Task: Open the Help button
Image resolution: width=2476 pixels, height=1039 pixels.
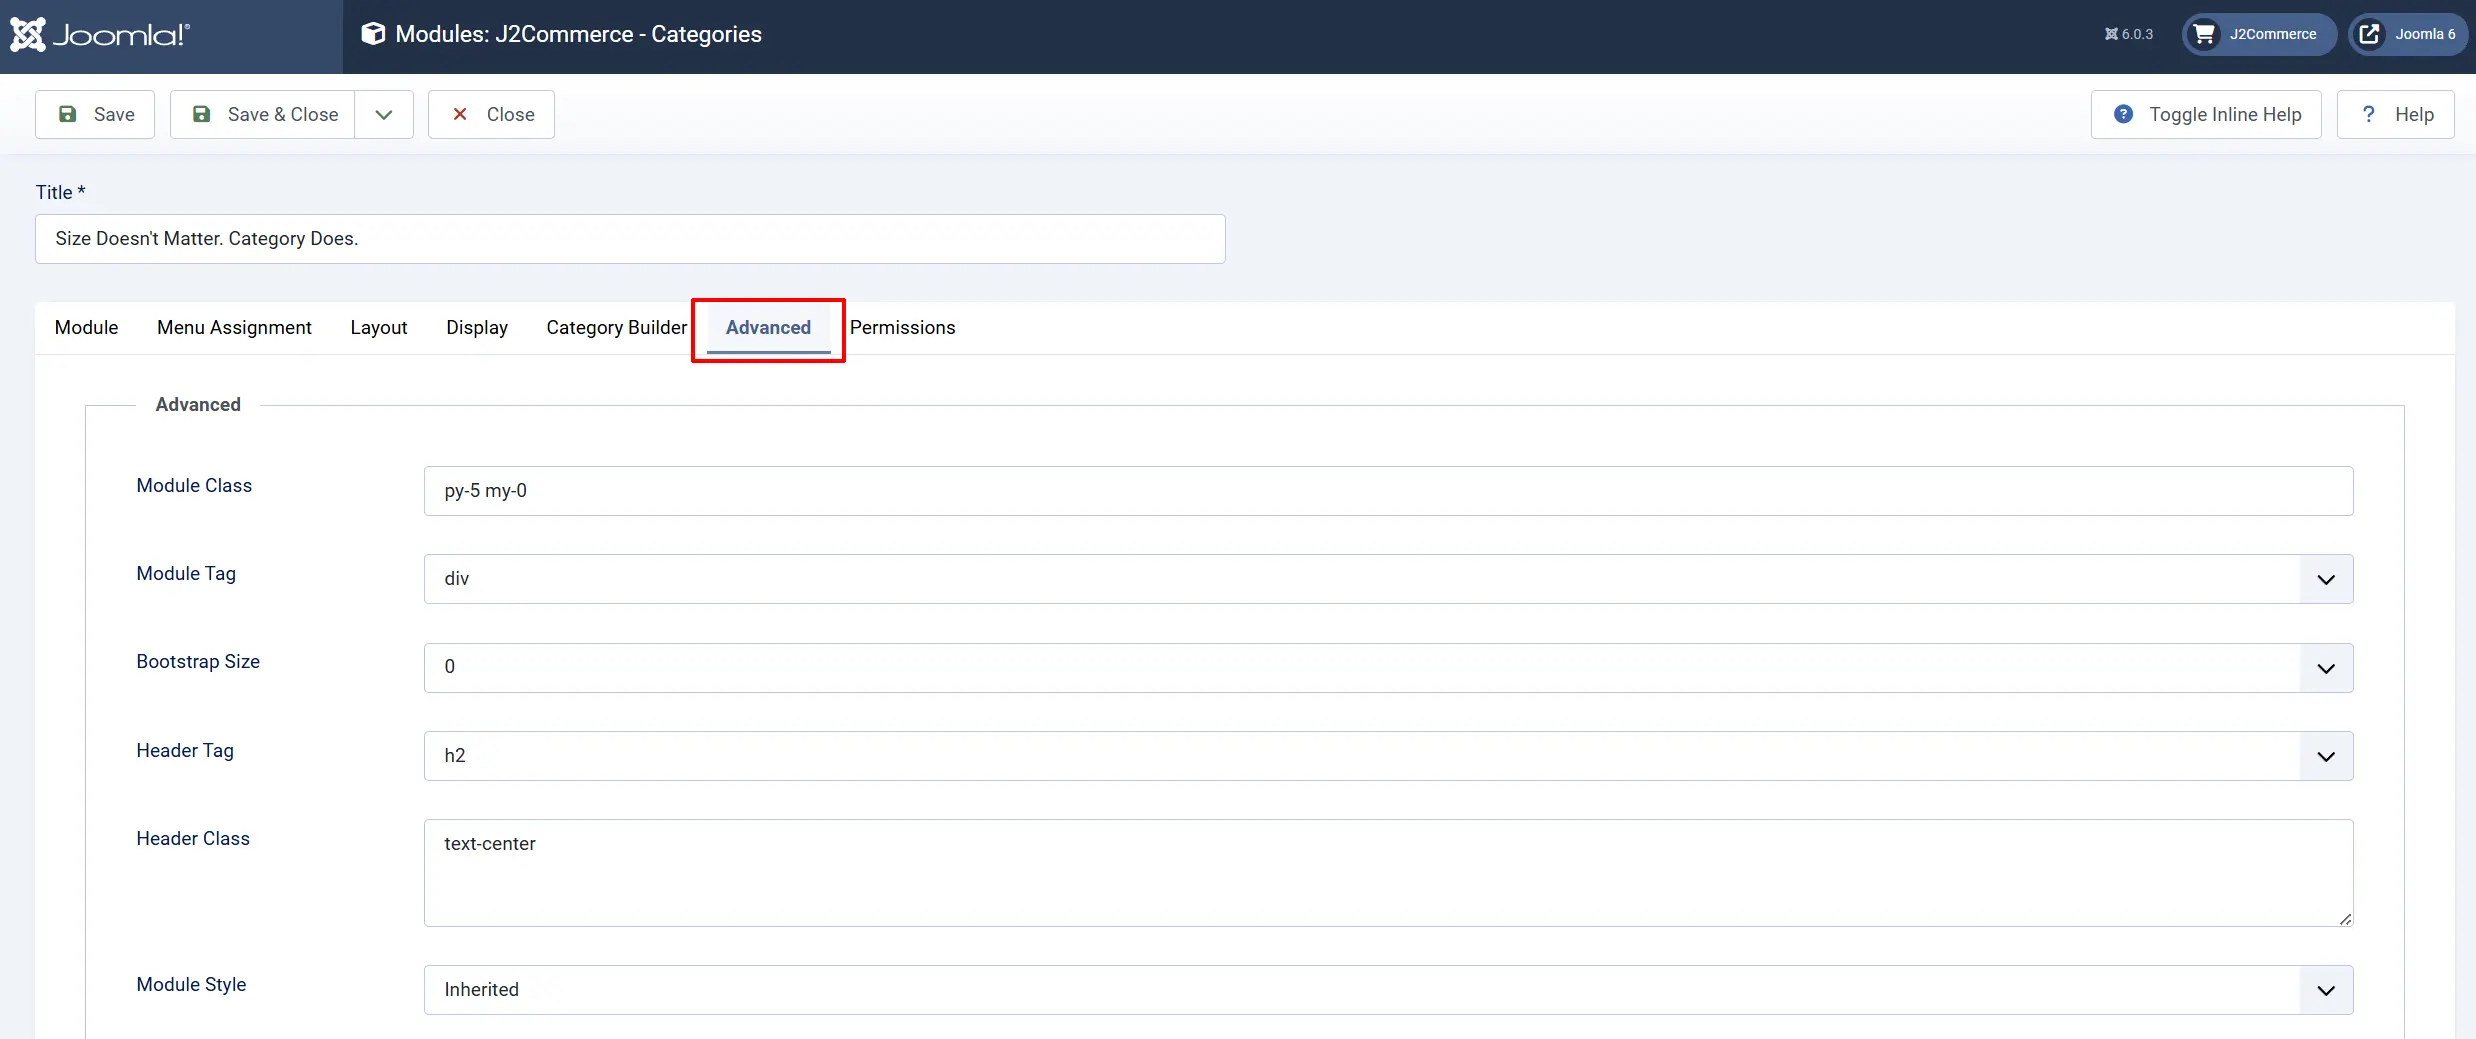Action: click(x=2396, y=114)
